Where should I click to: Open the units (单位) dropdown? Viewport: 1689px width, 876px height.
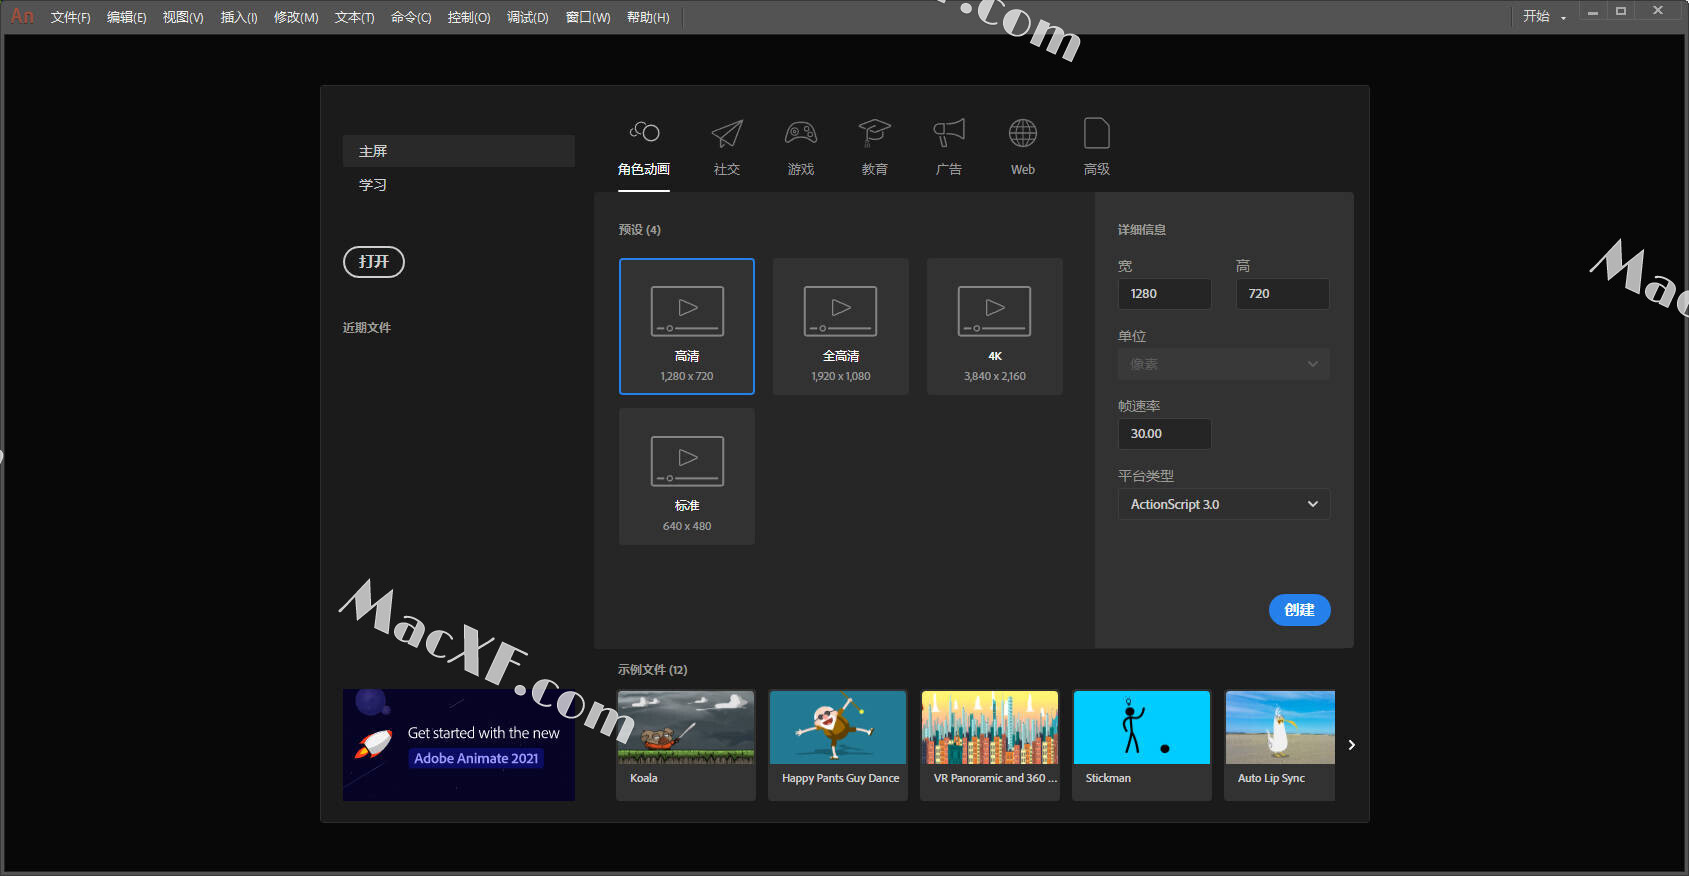click(x=1223, y=364)
